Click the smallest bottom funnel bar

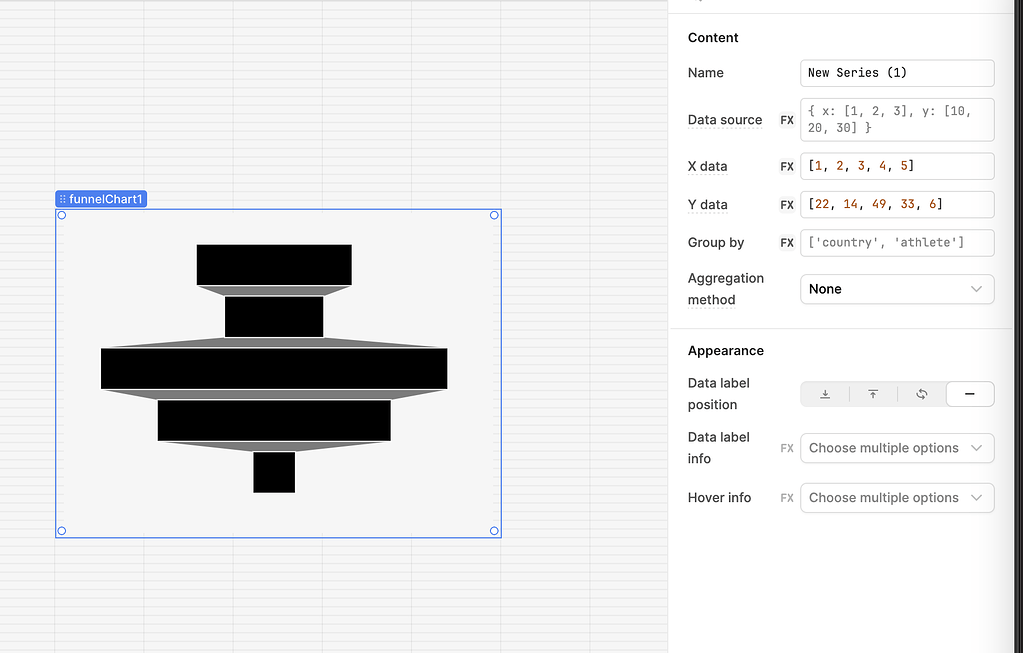pos(274,472)
